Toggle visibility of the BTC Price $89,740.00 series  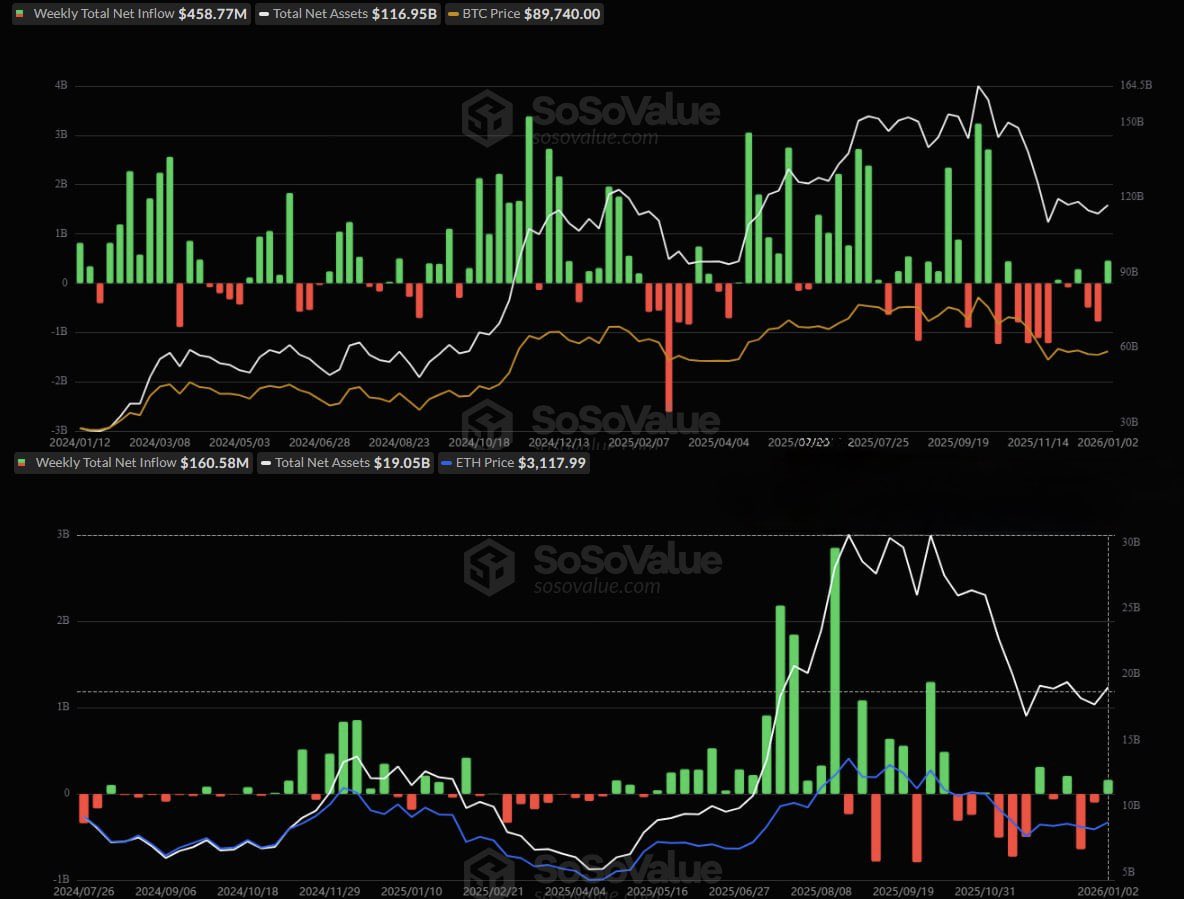click(x=523, y=13)
